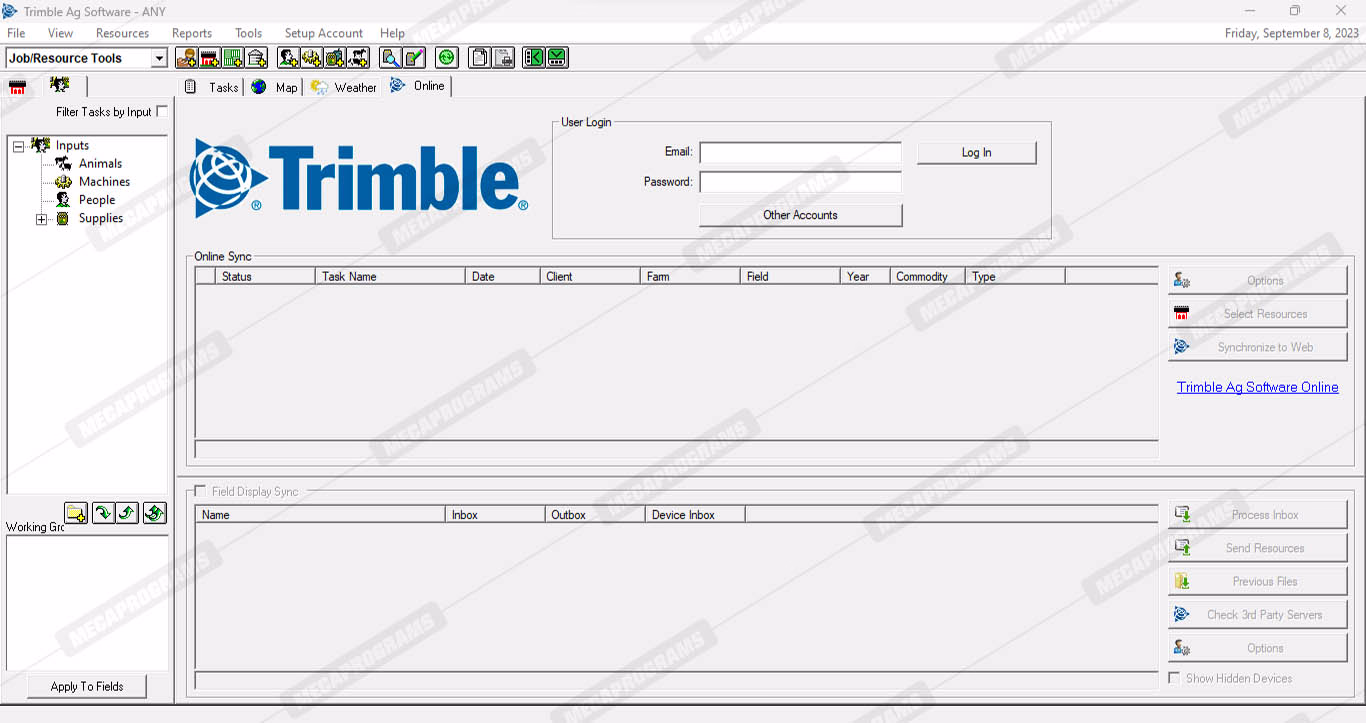Click the add working group folder icon
The width and height of the screenshot is (1366, 723).
76,513
